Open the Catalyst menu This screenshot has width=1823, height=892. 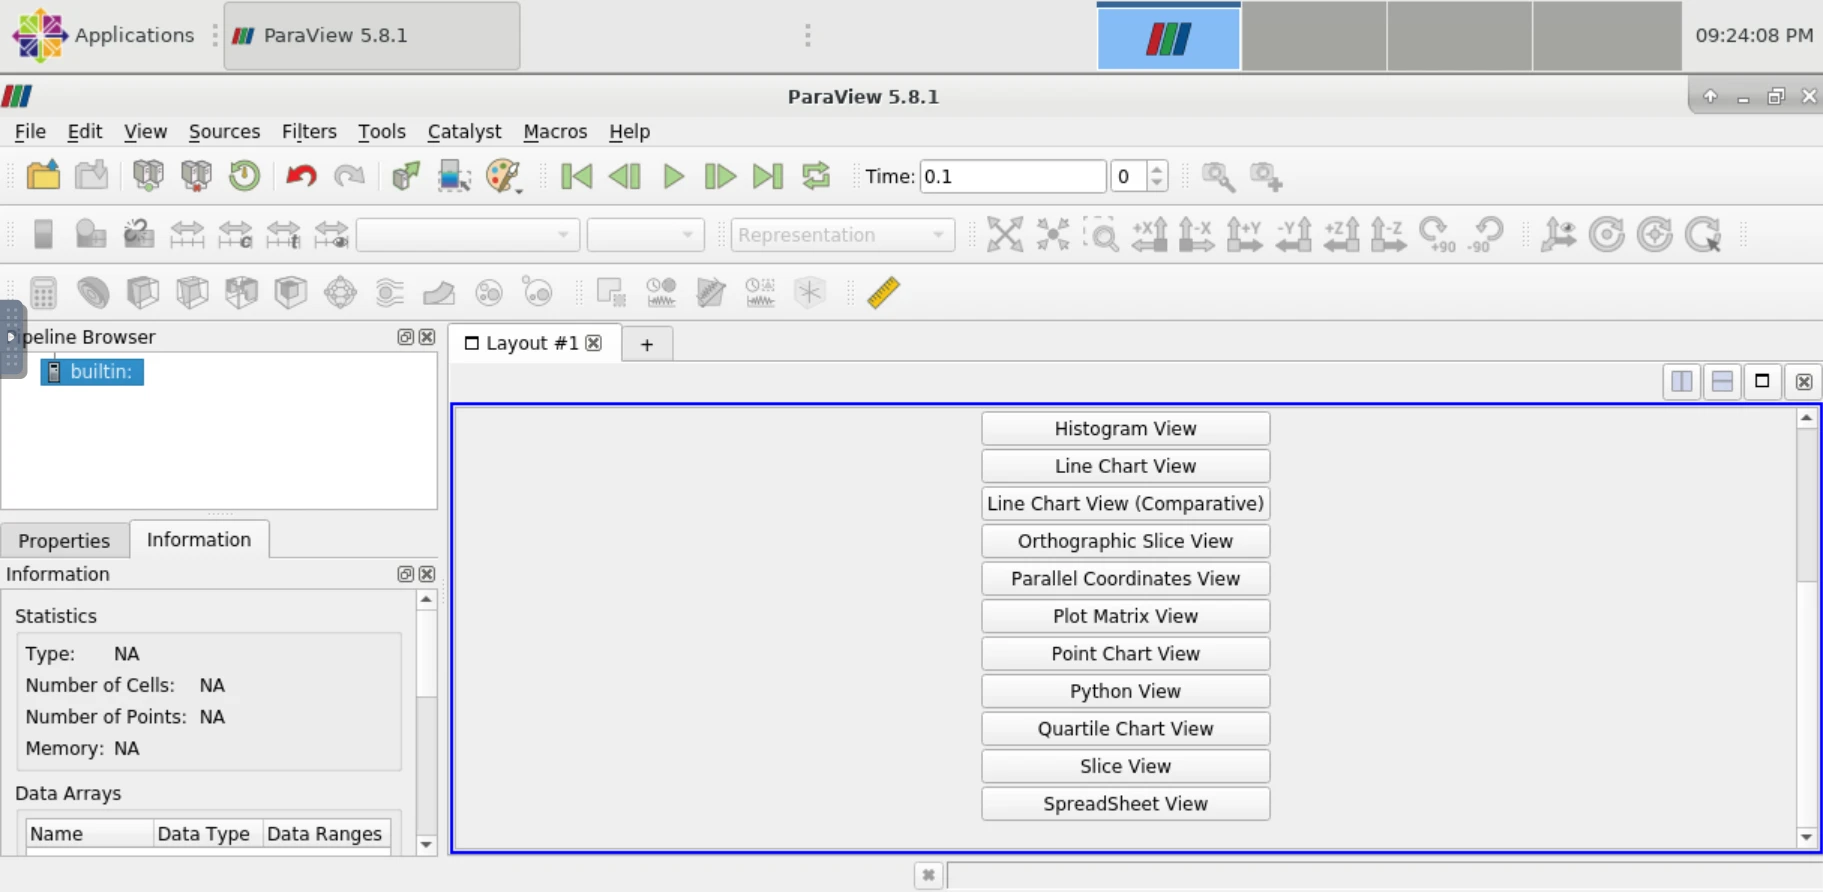(x=464, y=131)
